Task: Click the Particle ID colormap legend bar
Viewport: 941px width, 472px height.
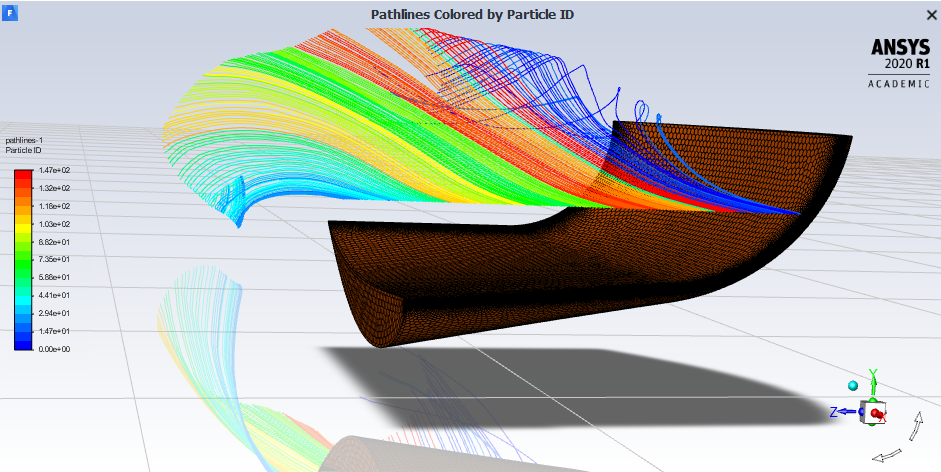Action: click(23, 260)
